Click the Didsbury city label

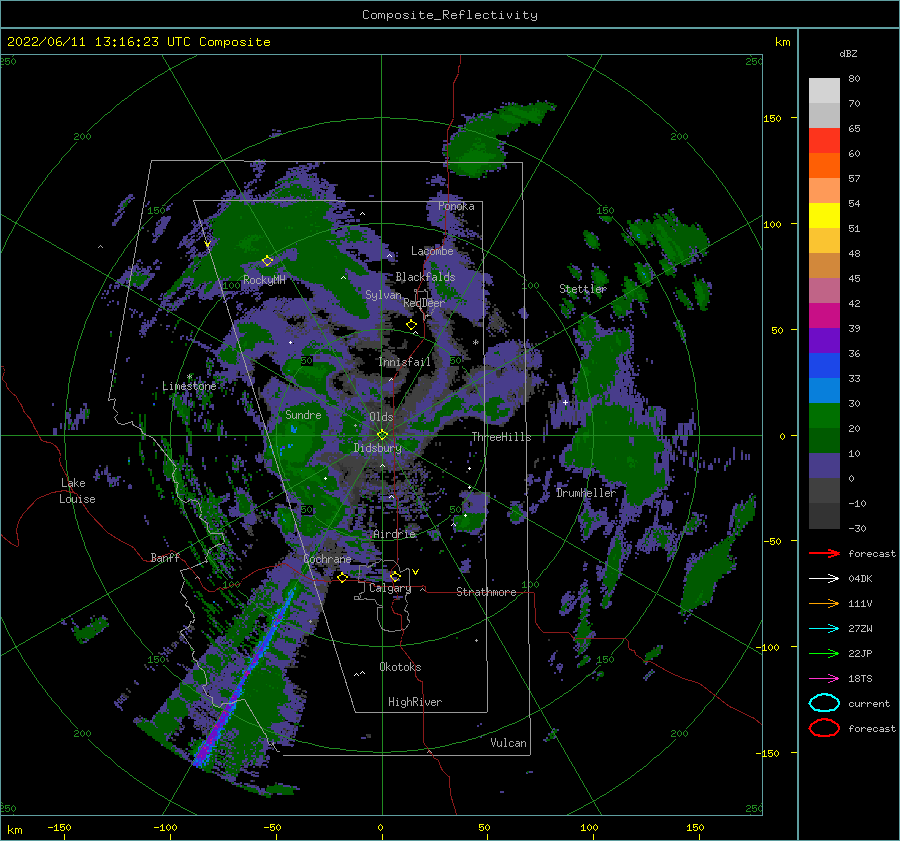377,448
